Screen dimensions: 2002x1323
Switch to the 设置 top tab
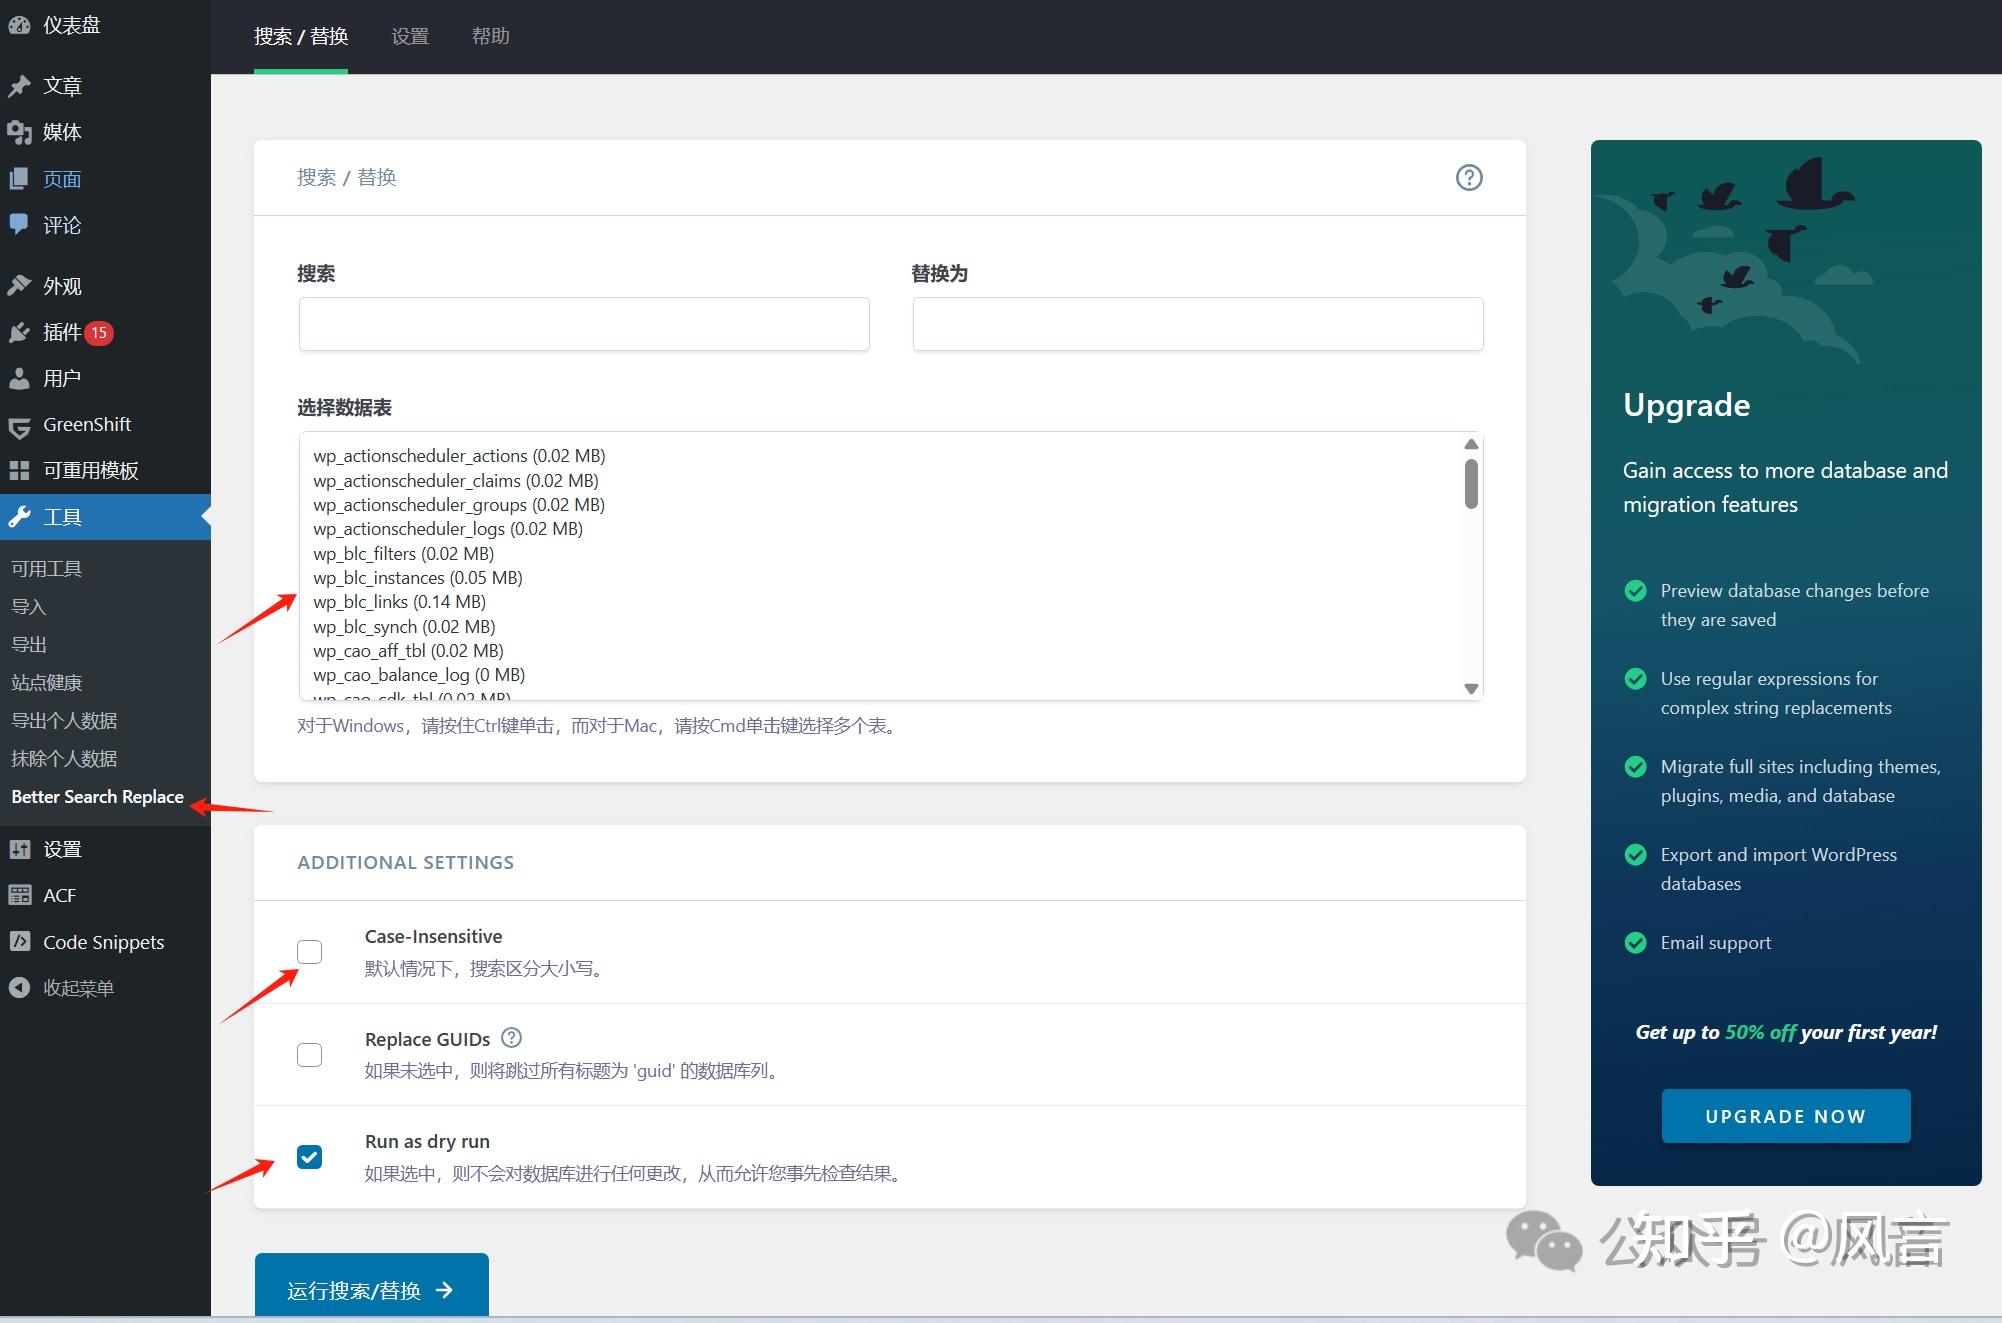(x=410, y=37)
